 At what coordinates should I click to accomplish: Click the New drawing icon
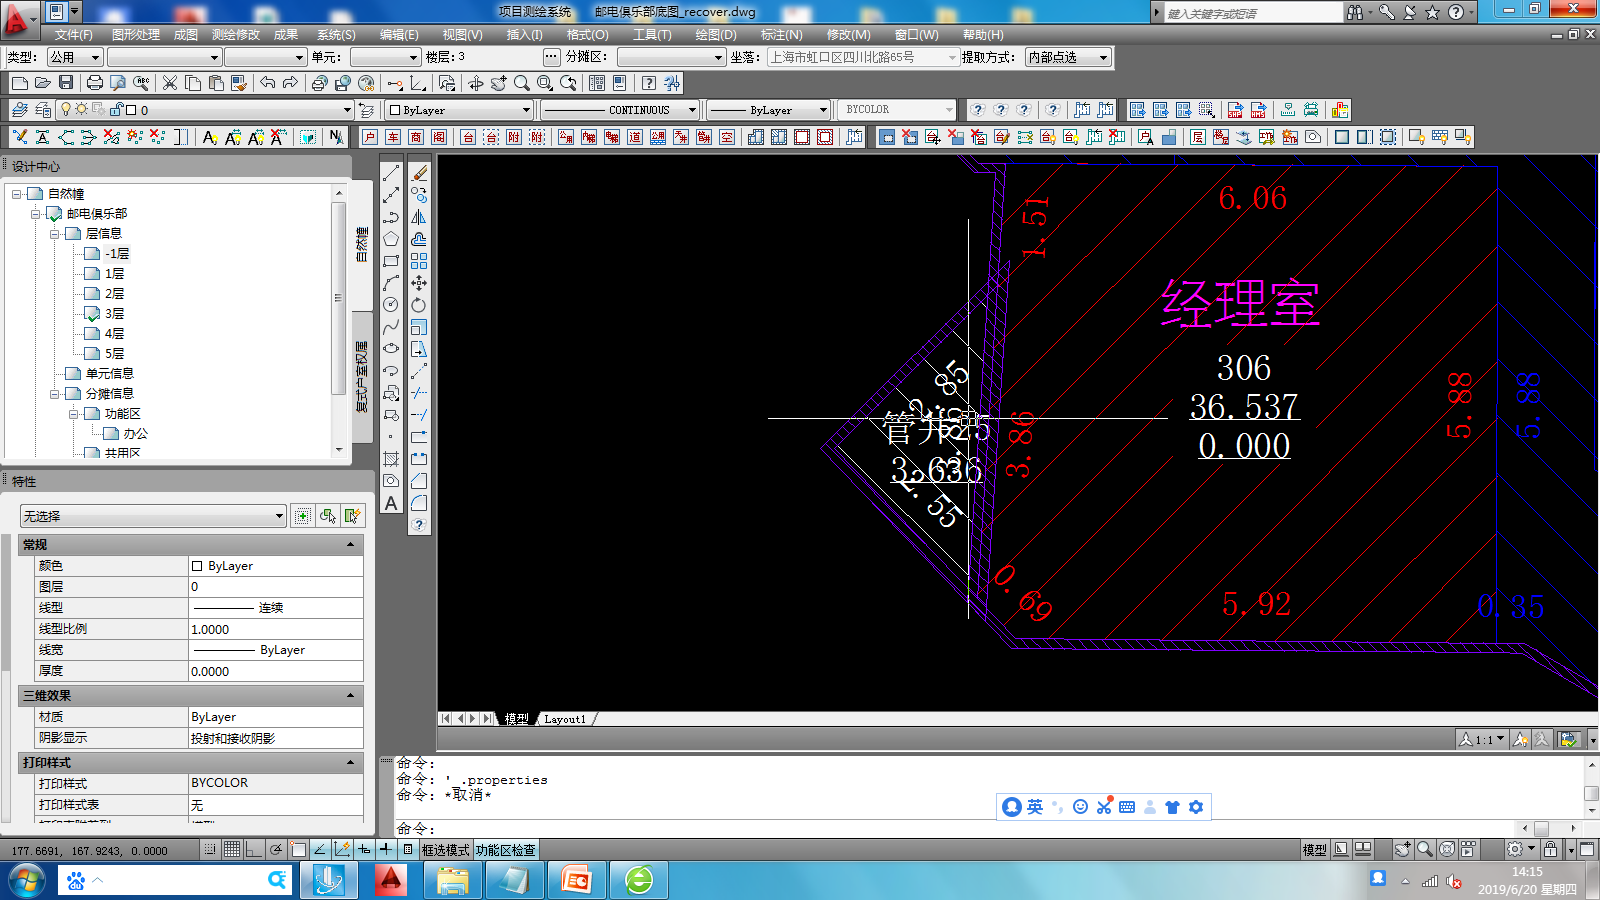coord(20,83)
